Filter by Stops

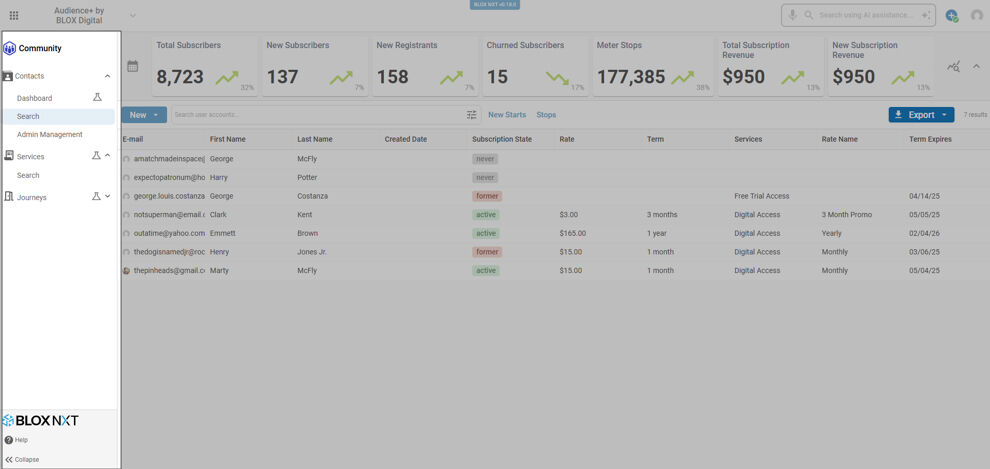546,115
